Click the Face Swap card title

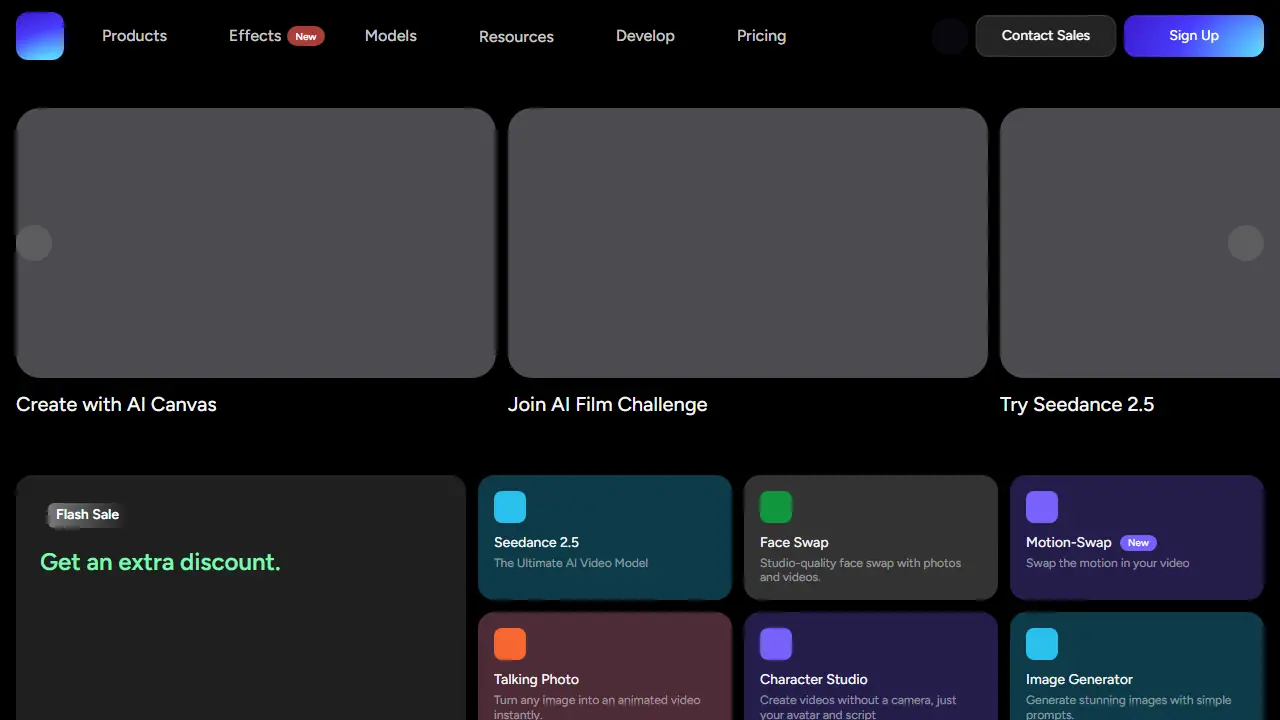tap(794, 542)
